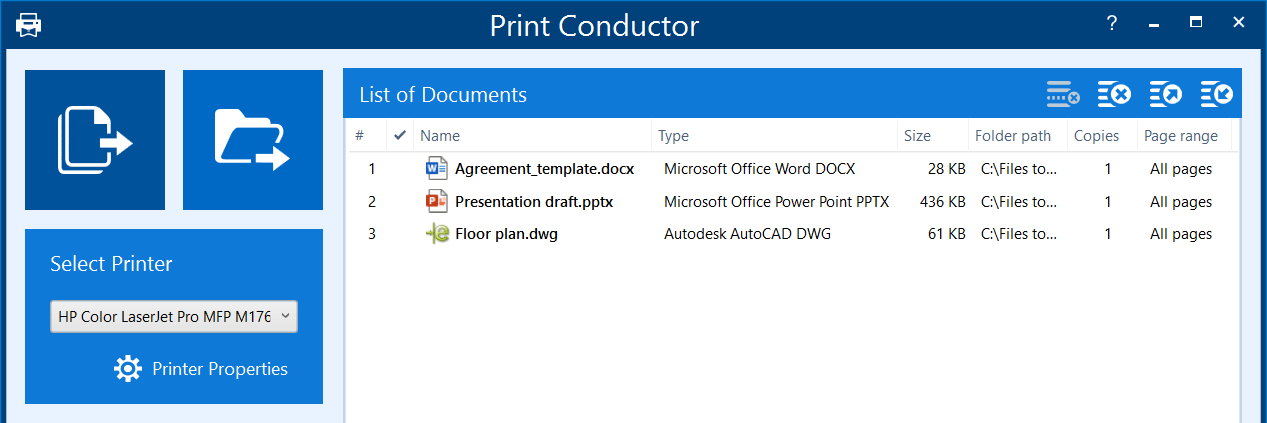Toggle the checkmark column header

[401, 136]
